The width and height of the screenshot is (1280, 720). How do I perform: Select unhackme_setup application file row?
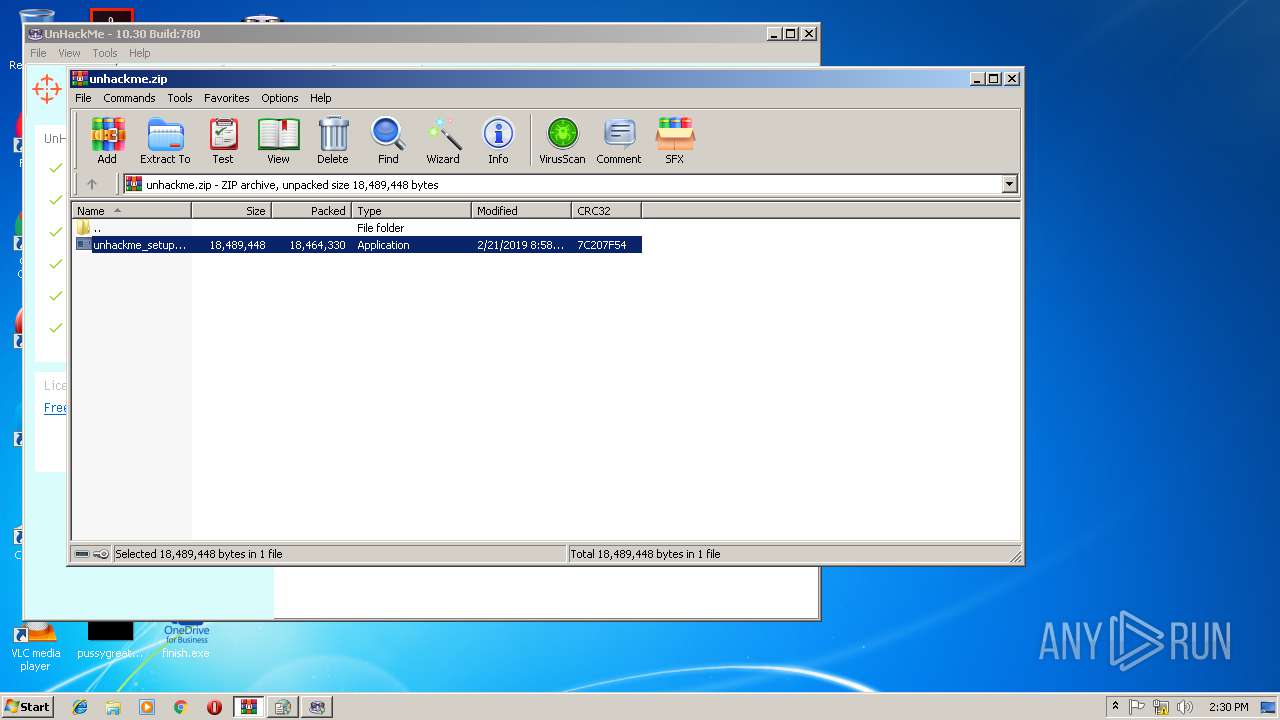(x=357, y=245)
